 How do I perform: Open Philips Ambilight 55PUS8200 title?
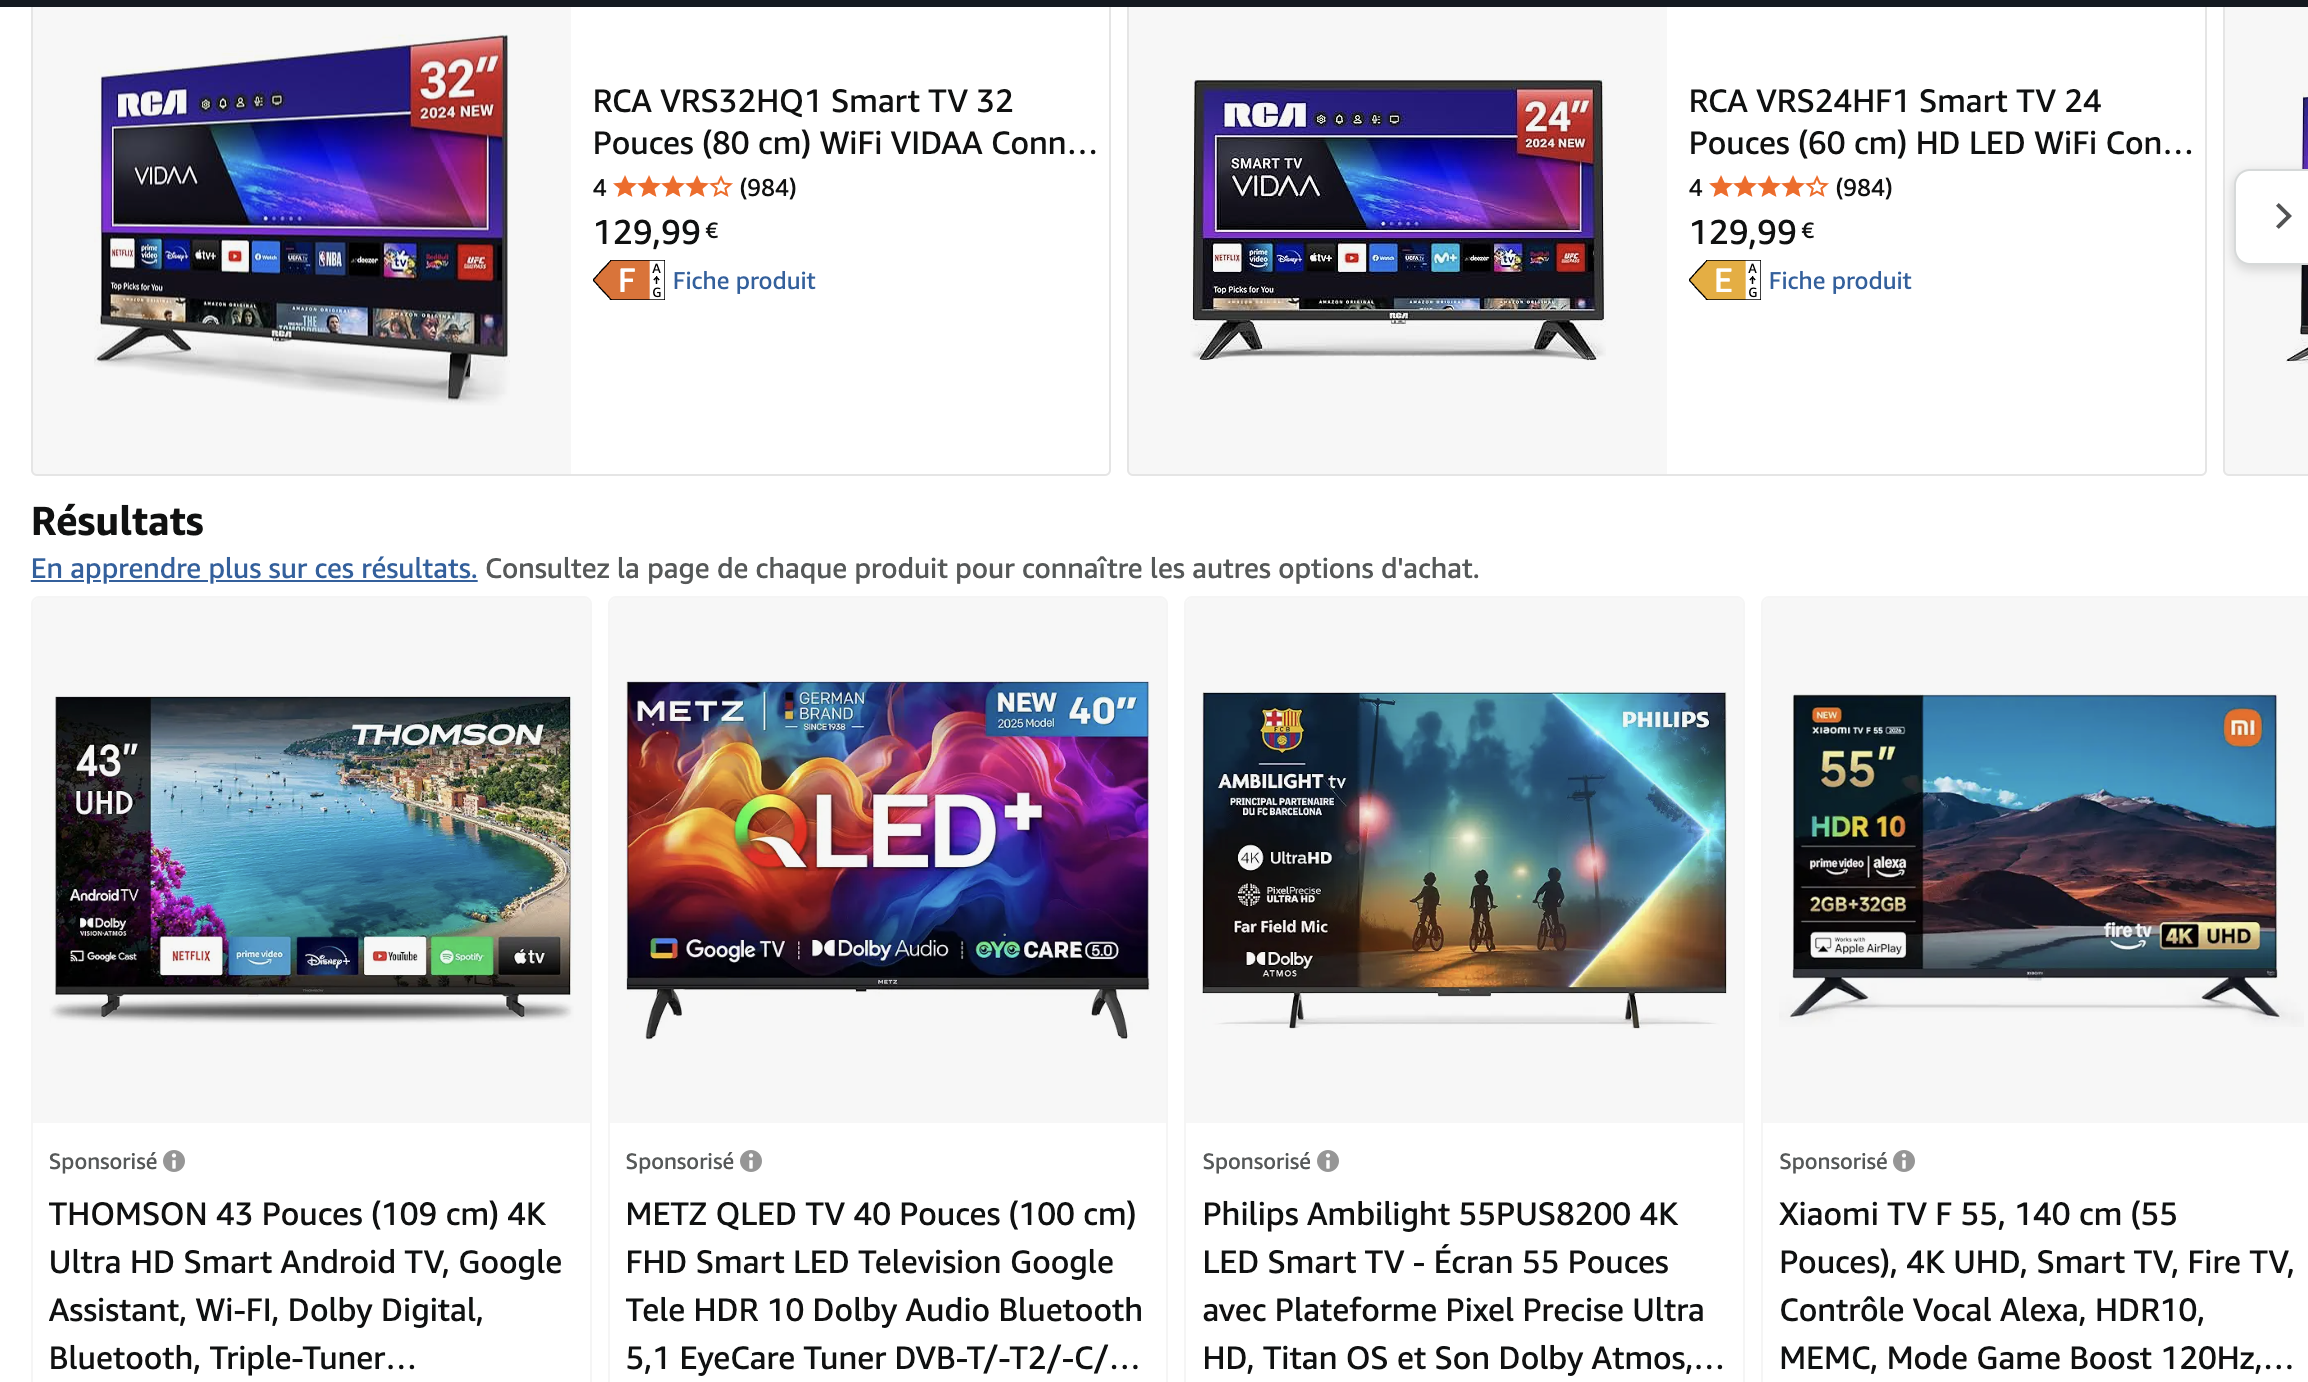coord(1463,1286)
